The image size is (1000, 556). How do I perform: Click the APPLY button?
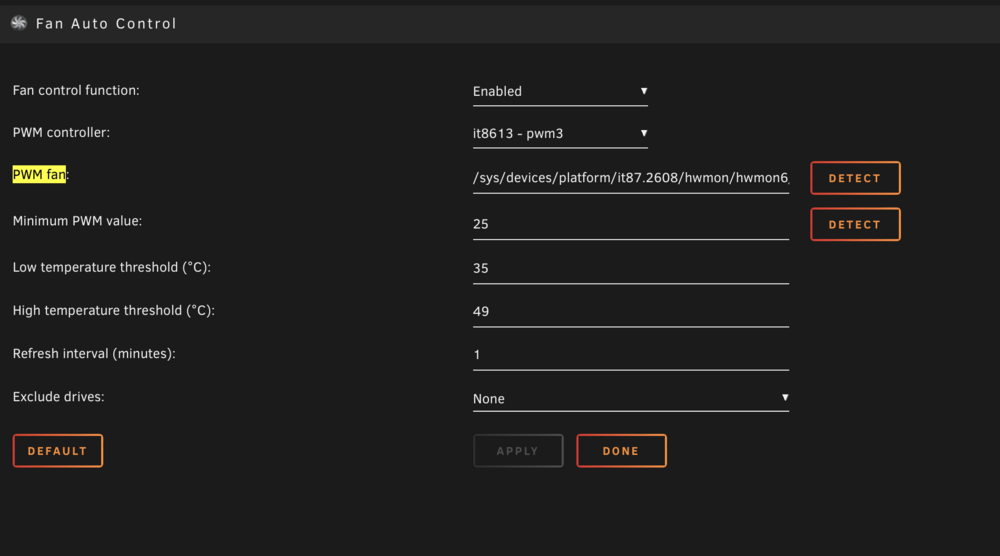click(518, 451)
